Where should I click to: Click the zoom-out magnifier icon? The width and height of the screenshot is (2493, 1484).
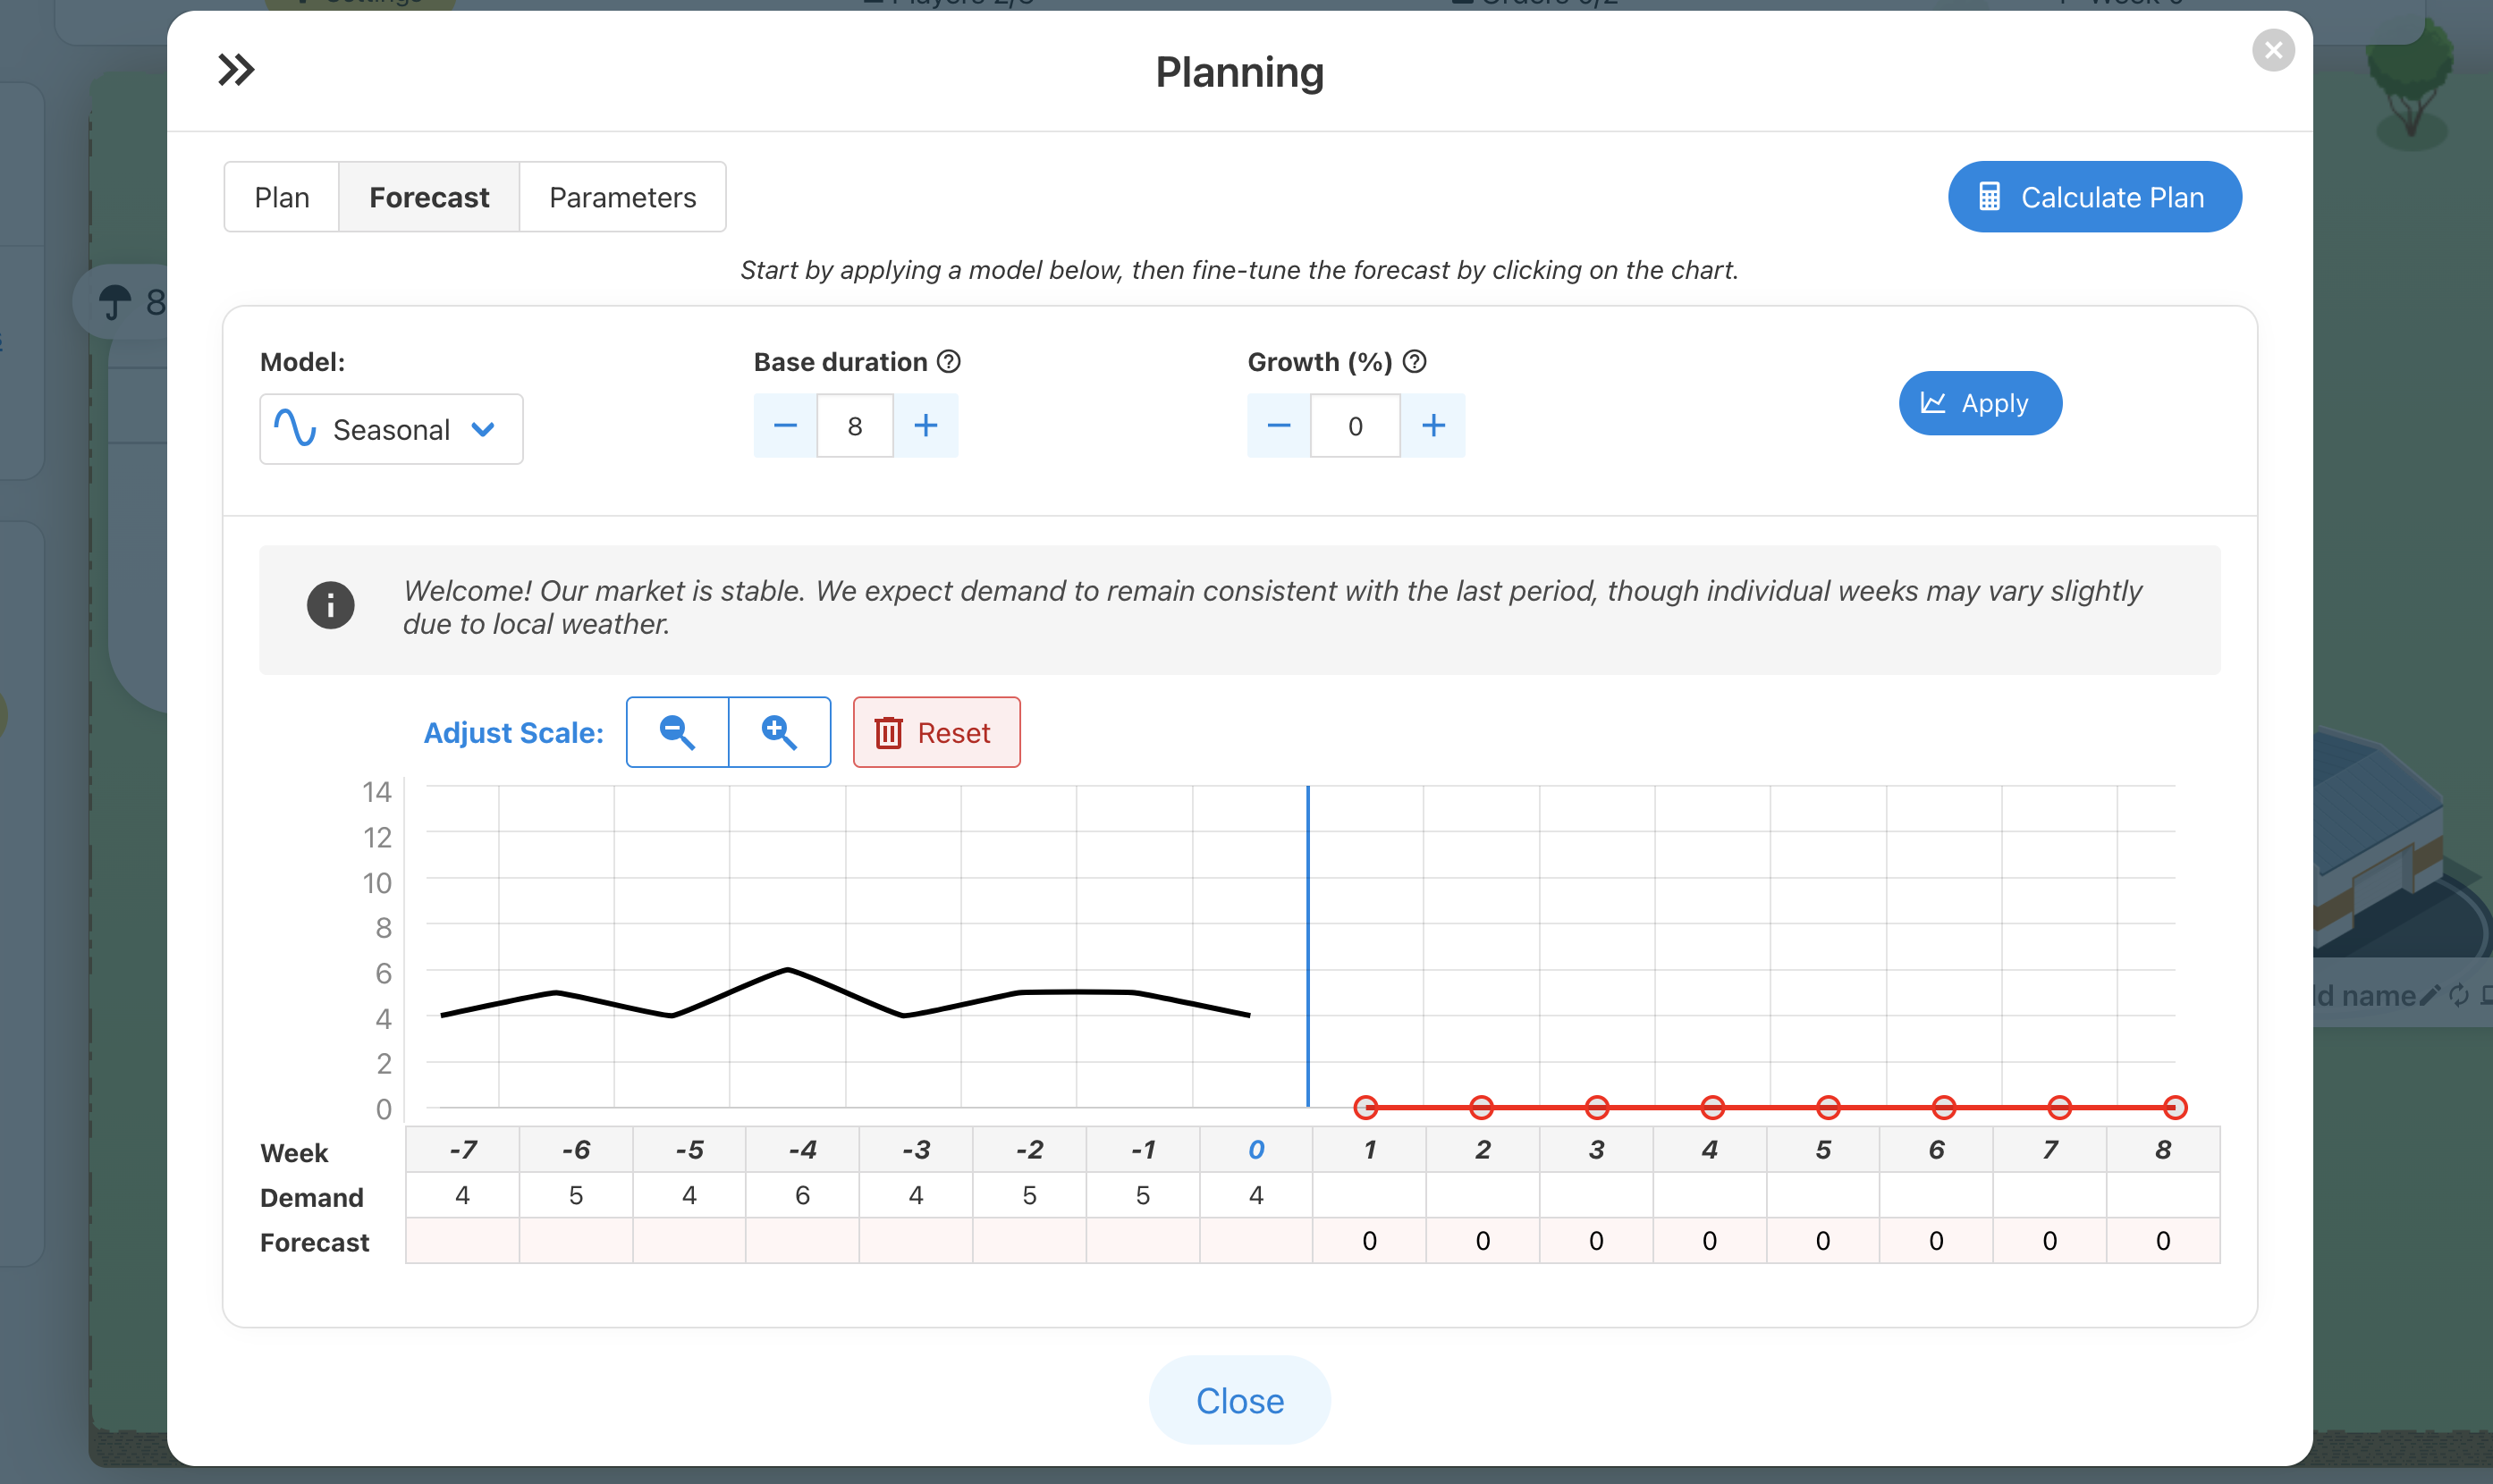pyautogui.click(x=677, y=732)
